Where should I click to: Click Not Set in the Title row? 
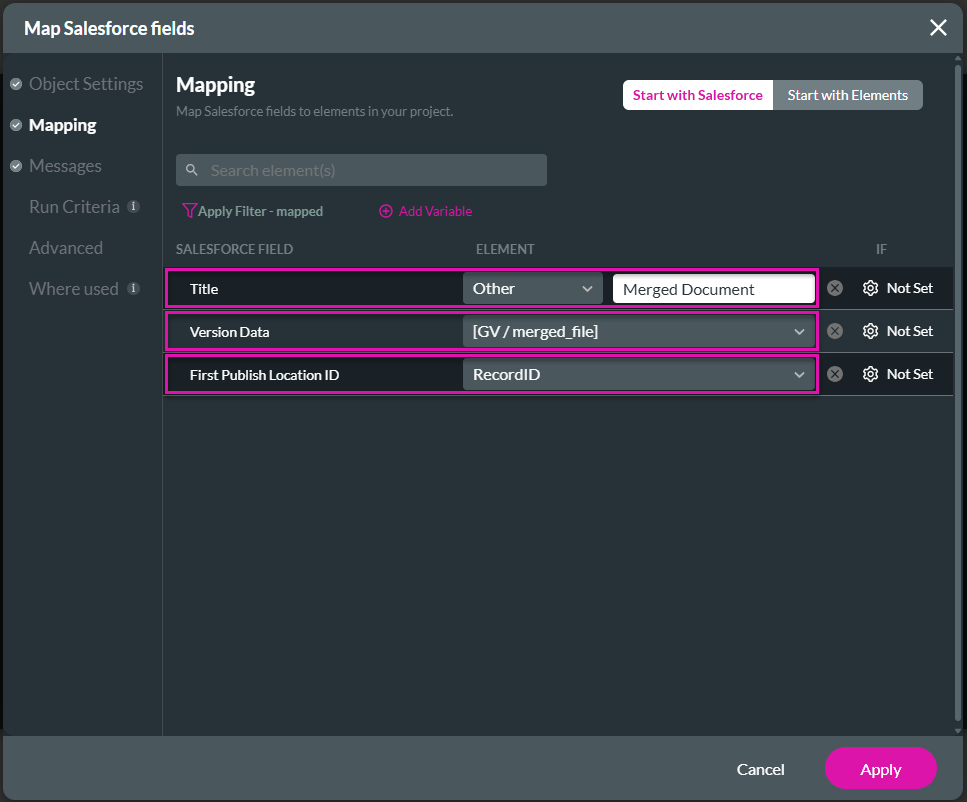tap(910, 288)
